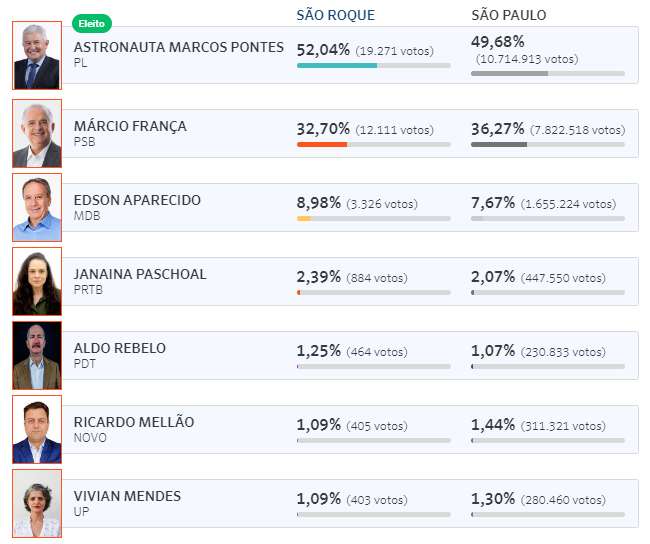This screenshot has width=650, height=544.
Task: Click the green Eleito badge
Action: click(x=92, y=24)
